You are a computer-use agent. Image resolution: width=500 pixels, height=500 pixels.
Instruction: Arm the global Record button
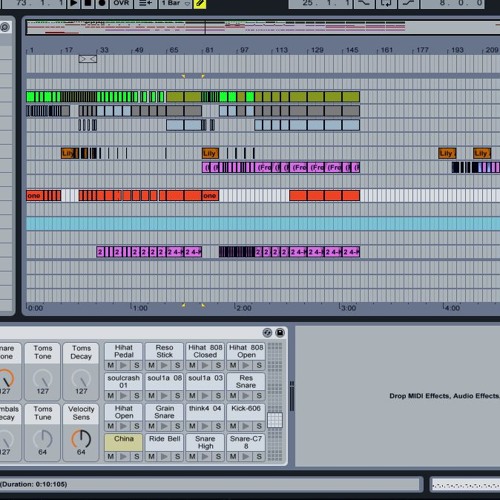tap(102, 3)
